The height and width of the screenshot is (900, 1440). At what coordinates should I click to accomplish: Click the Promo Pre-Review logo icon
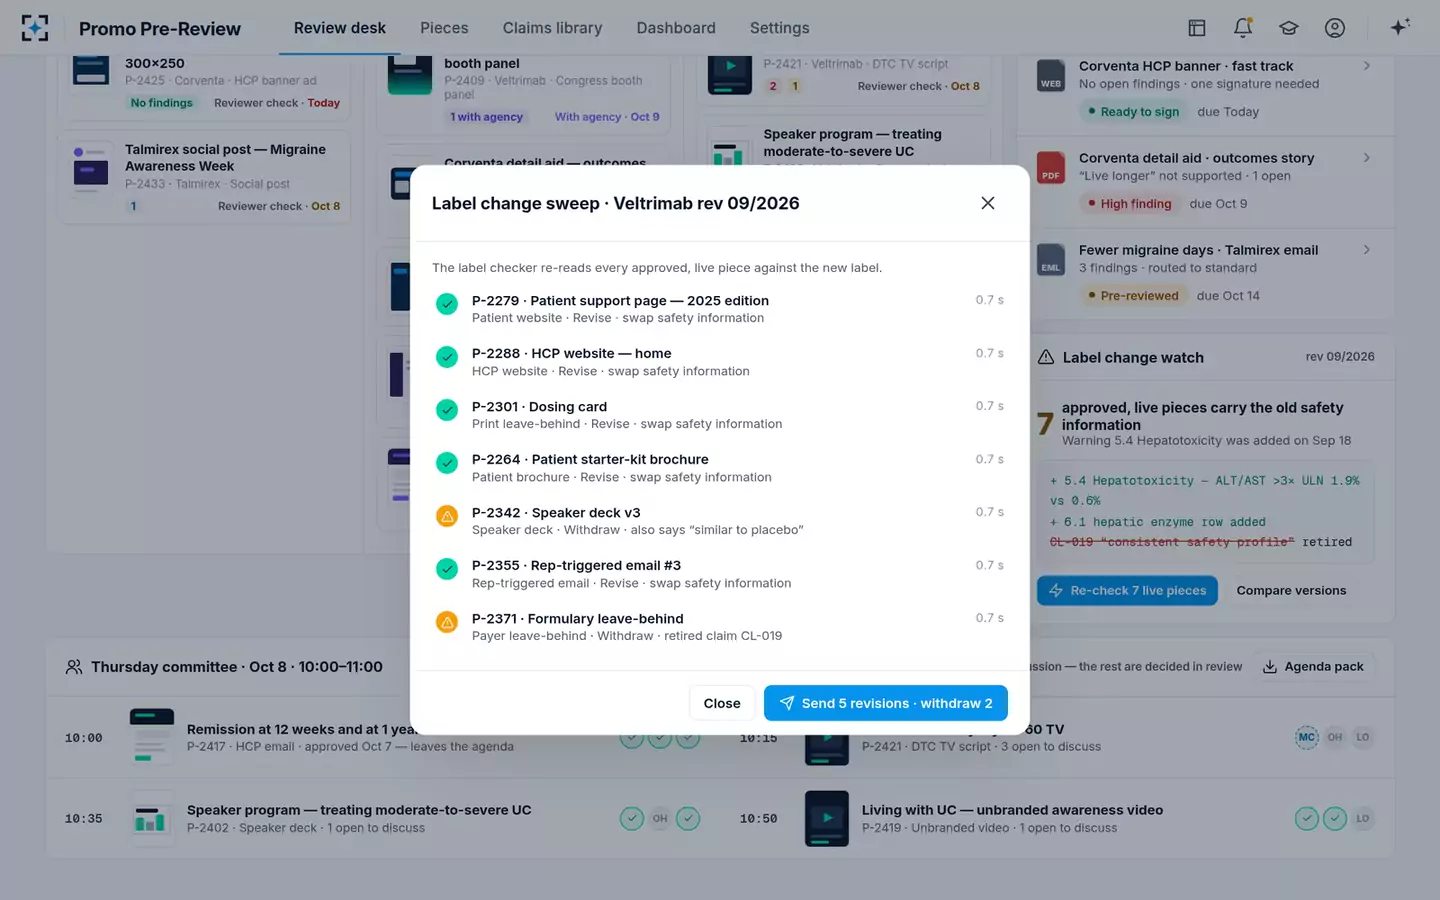pyautogui.click(x=35, y=28)
